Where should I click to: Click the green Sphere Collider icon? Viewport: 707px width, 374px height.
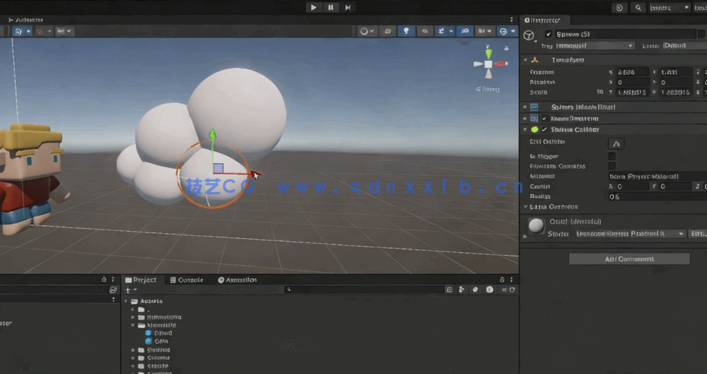(x=535, y=129)
